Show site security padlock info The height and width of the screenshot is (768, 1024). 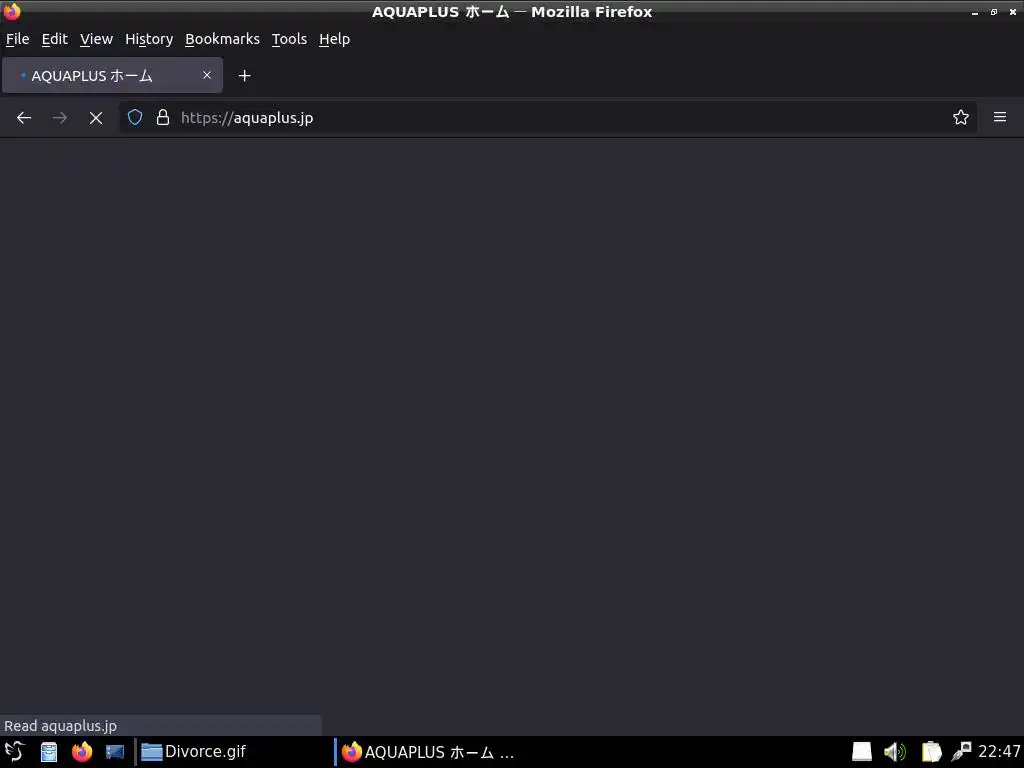pos(163,118)
